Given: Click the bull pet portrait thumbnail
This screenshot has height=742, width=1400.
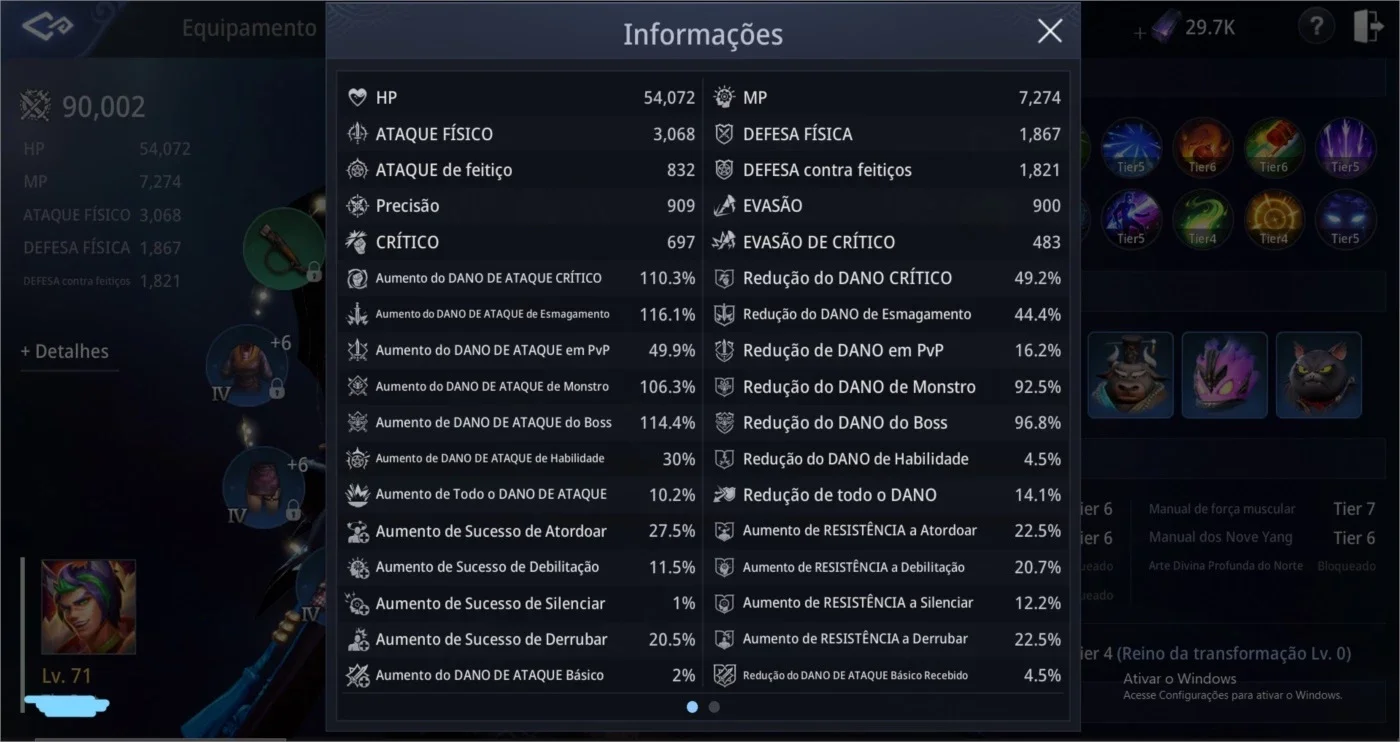Looking at the screenshot, I should point(1130,374).
